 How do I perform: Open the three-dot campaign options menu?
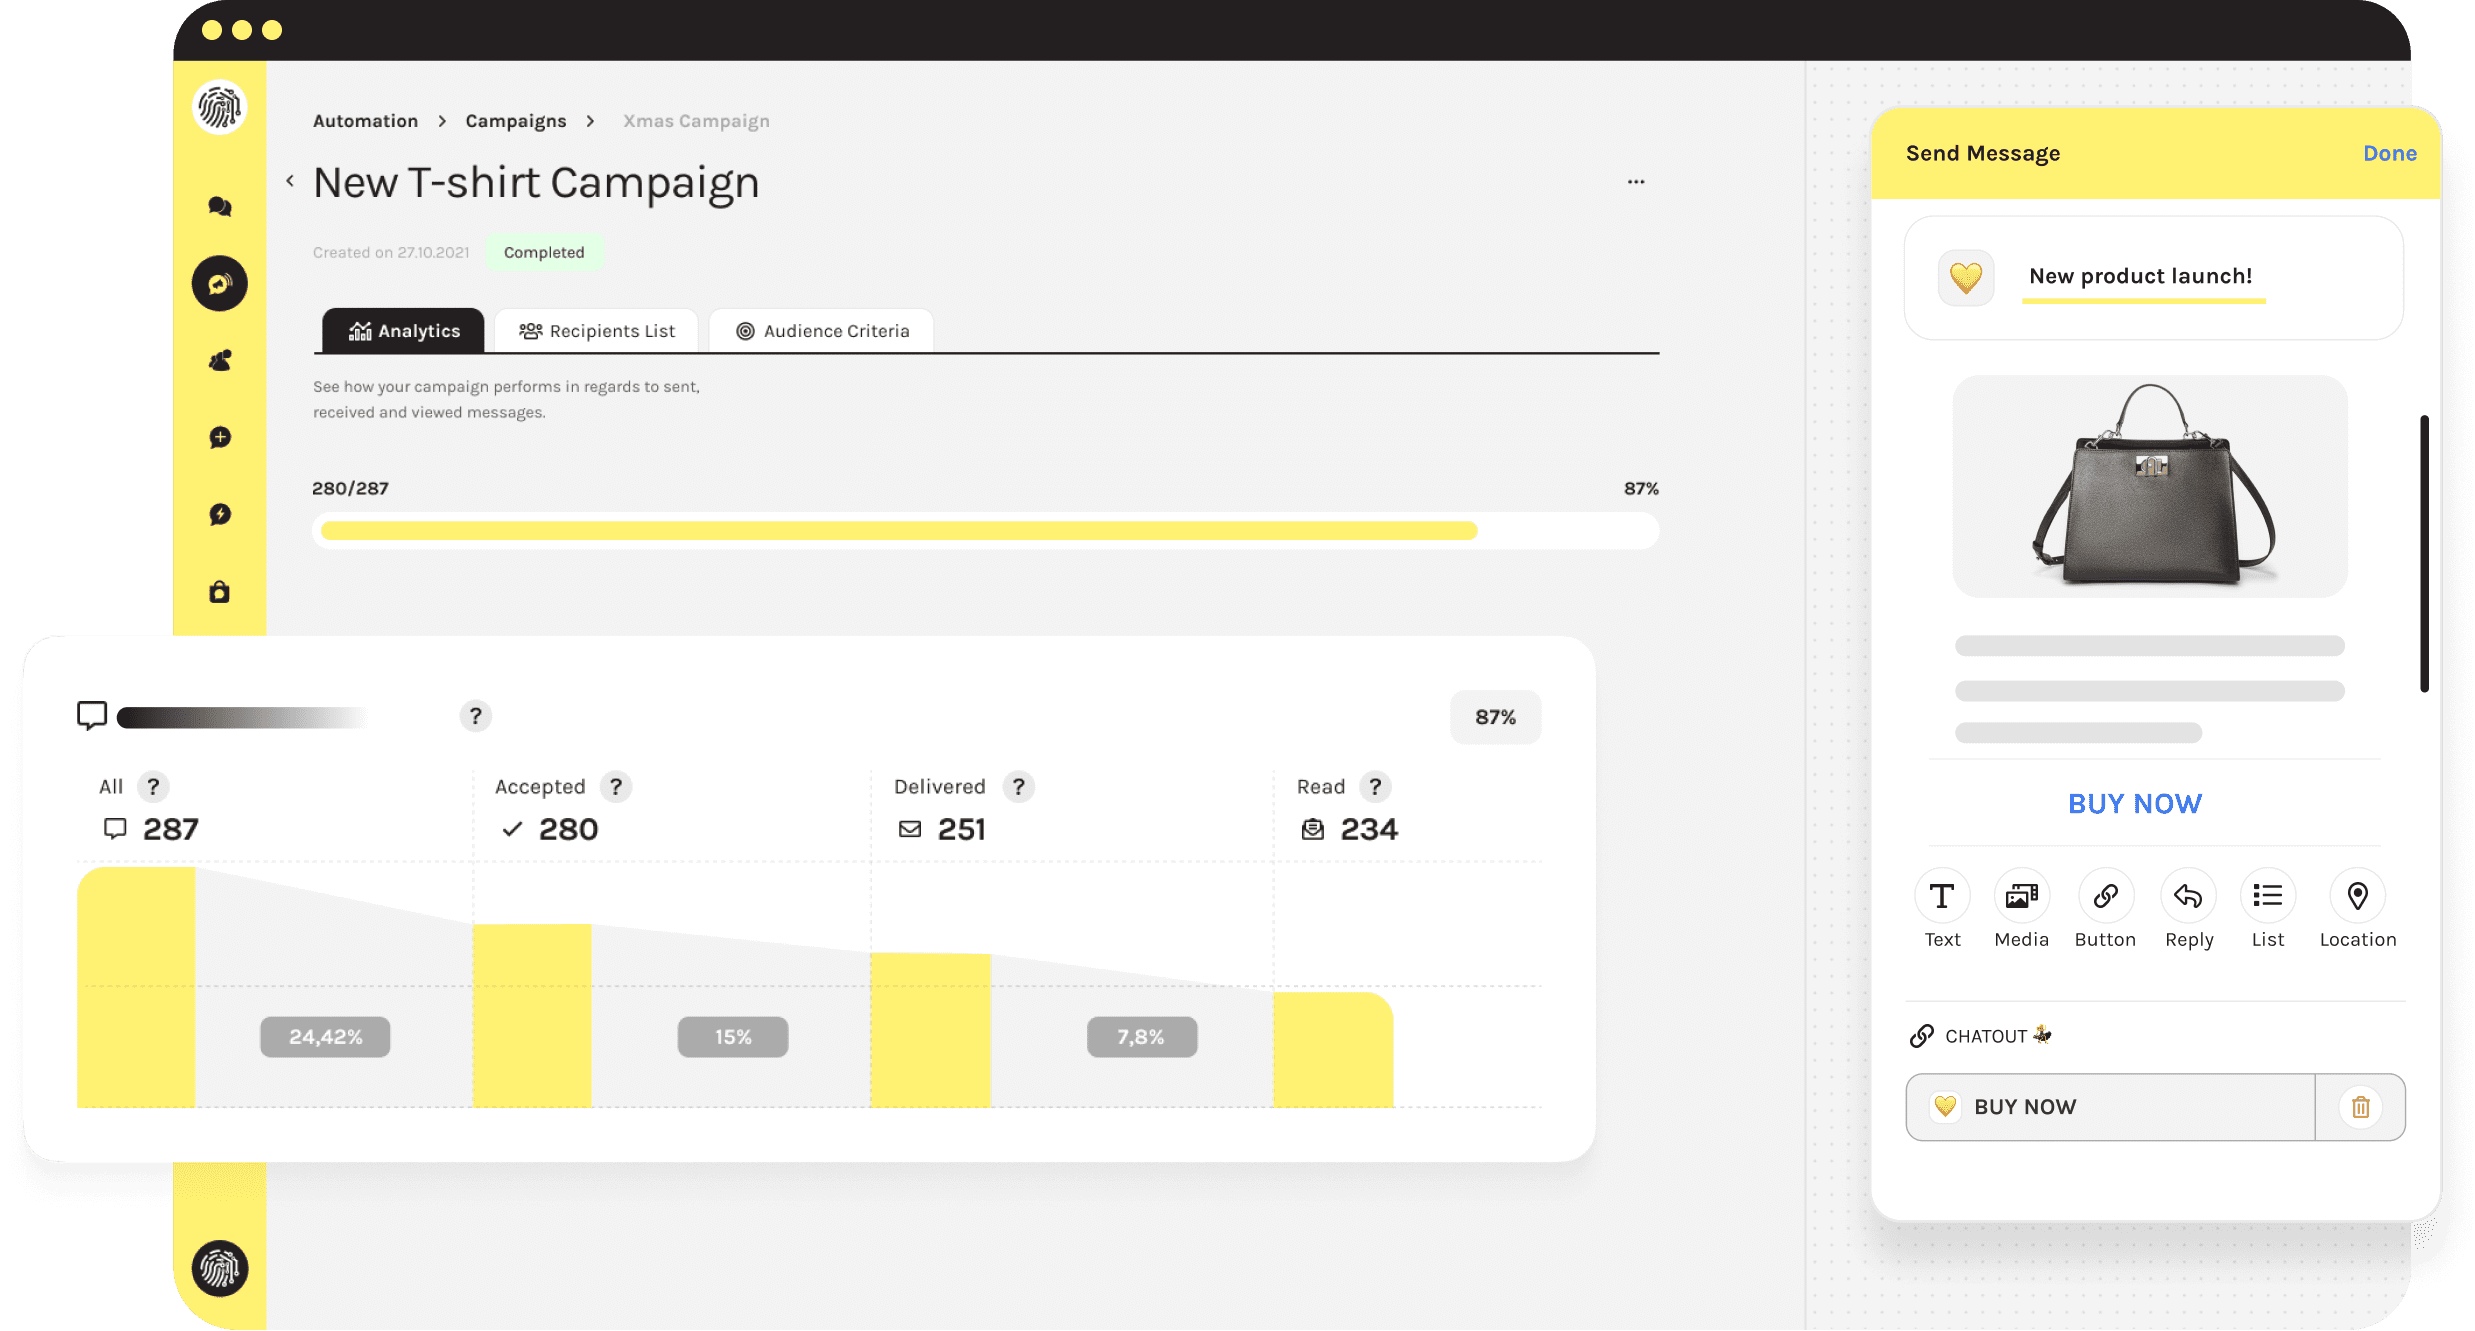[1636, 182]
